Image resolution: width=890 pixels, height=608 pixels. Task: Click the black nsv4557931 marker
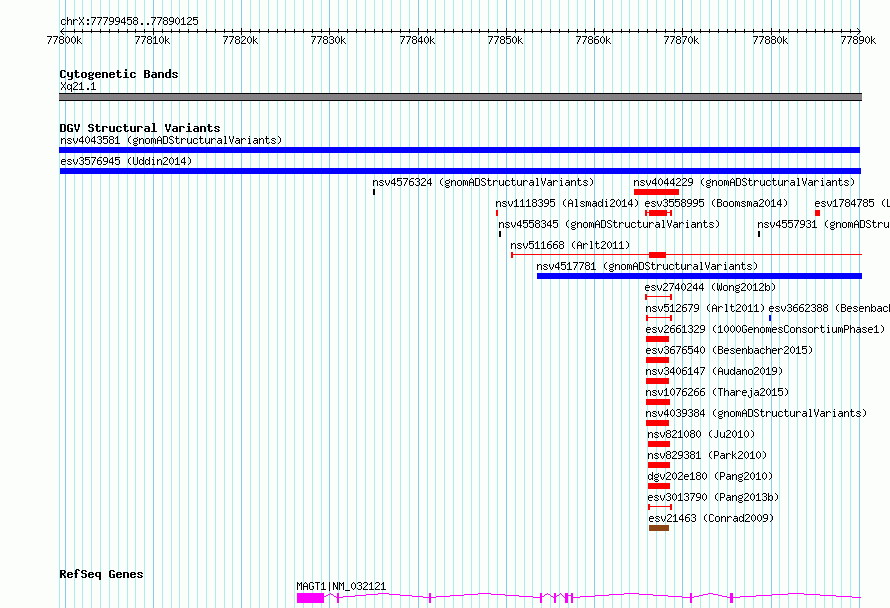point(759,234)
